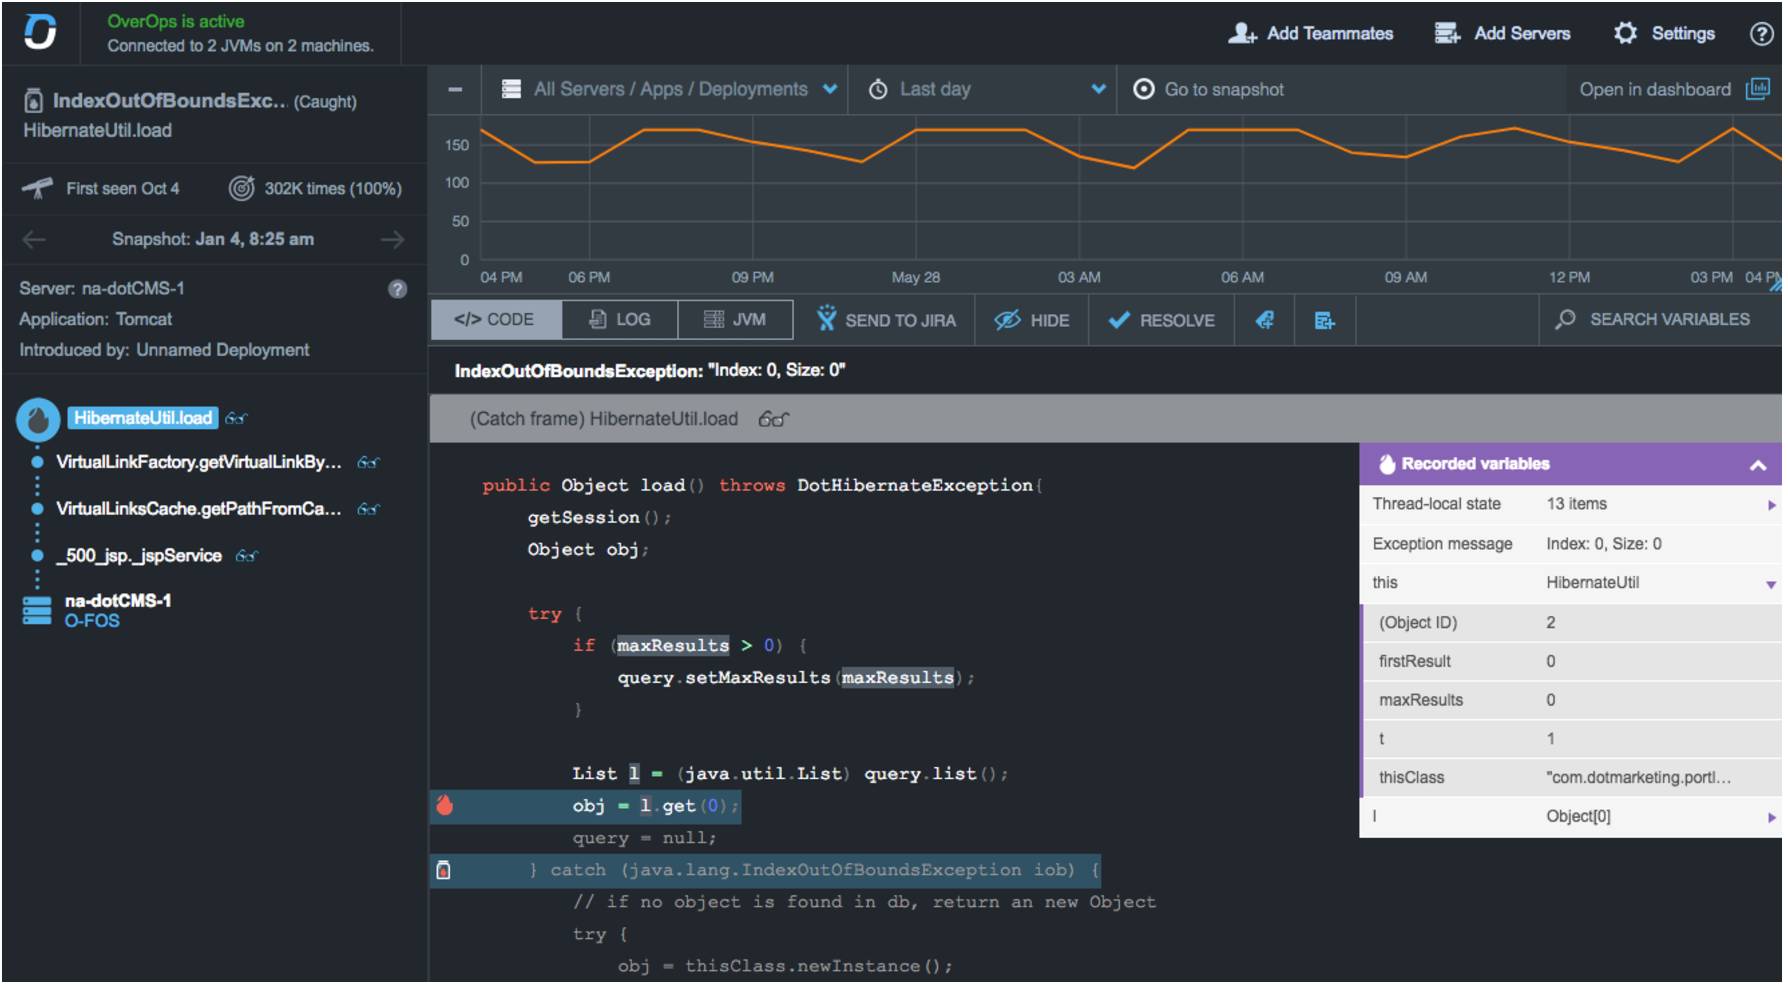Click the Add Teammates person icon

(x=1242, y=33)
